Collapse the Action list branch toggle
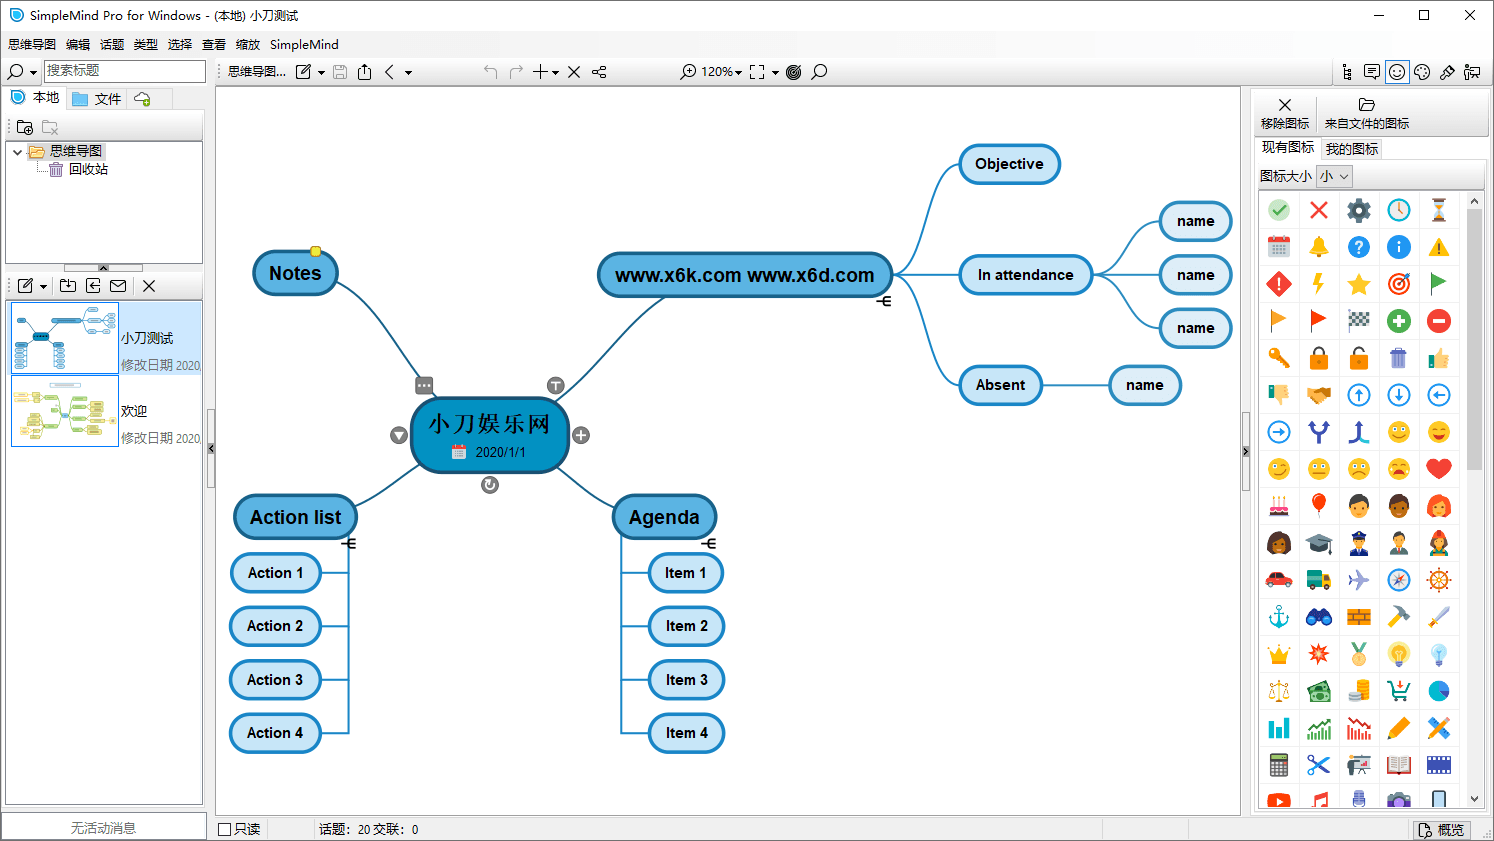Screen dimensions: 1494x841 (x=349, y=543)
